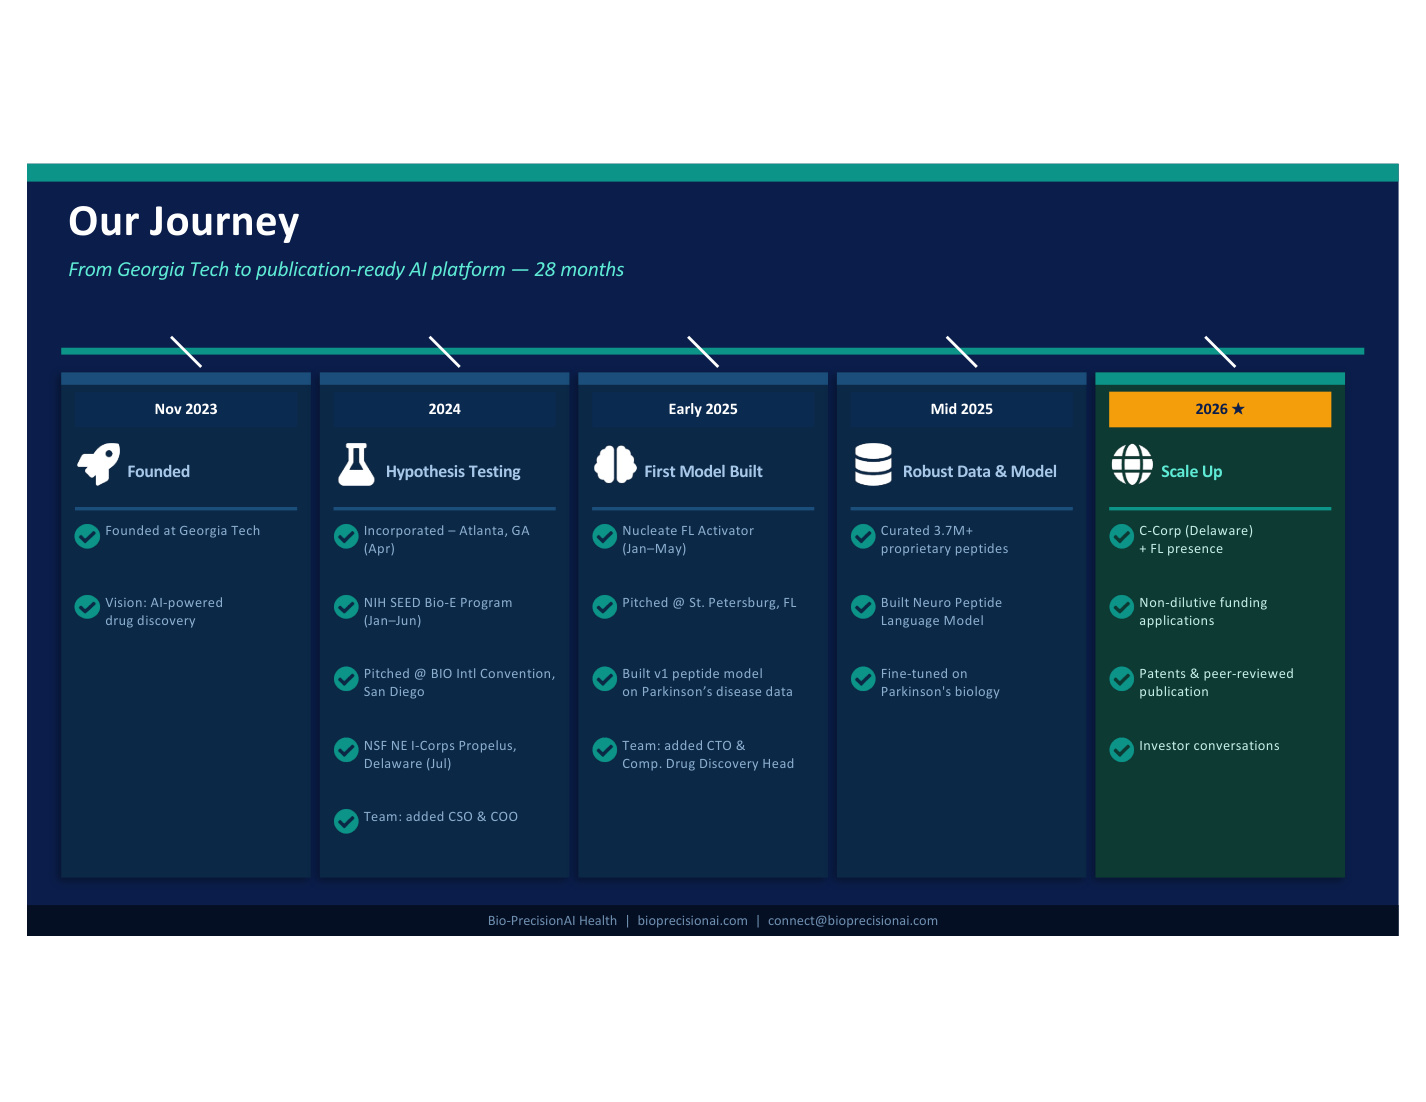Select the globe icon beside Scale Up

1132,465
